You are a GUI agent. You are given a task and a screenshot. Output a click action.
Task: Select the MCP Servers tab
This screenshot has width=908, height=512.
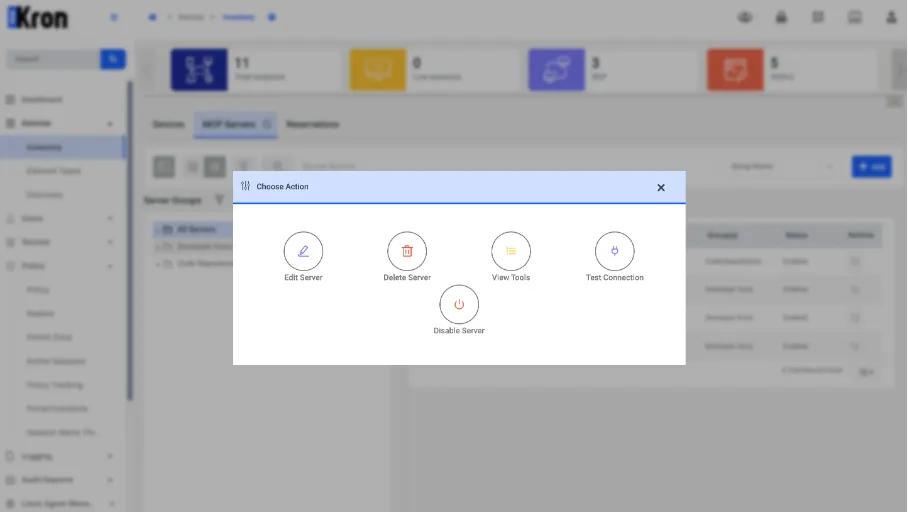(235, 125)
